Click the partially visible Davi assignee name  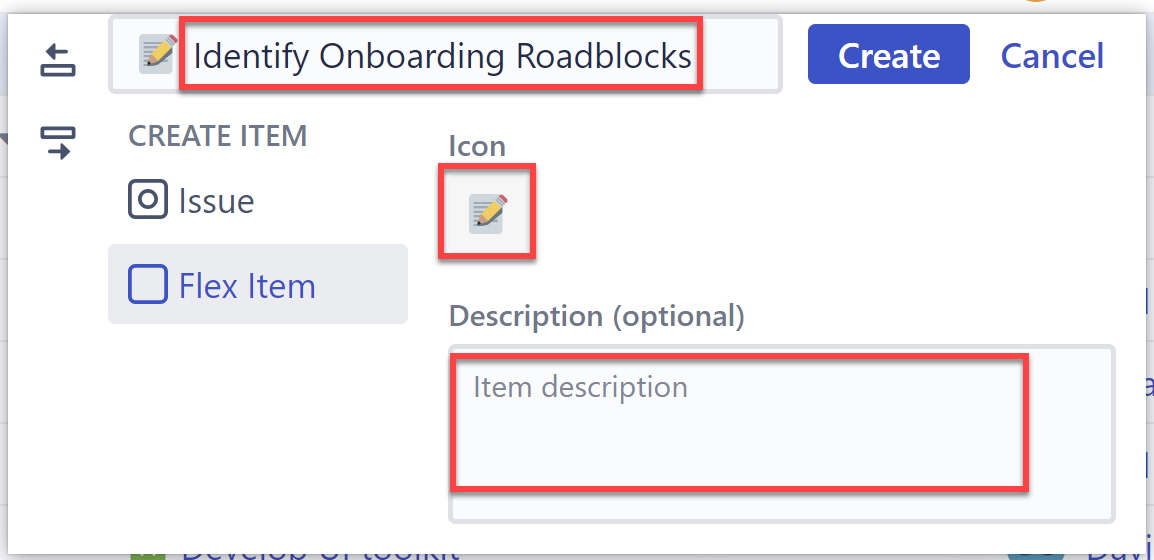1118,553
